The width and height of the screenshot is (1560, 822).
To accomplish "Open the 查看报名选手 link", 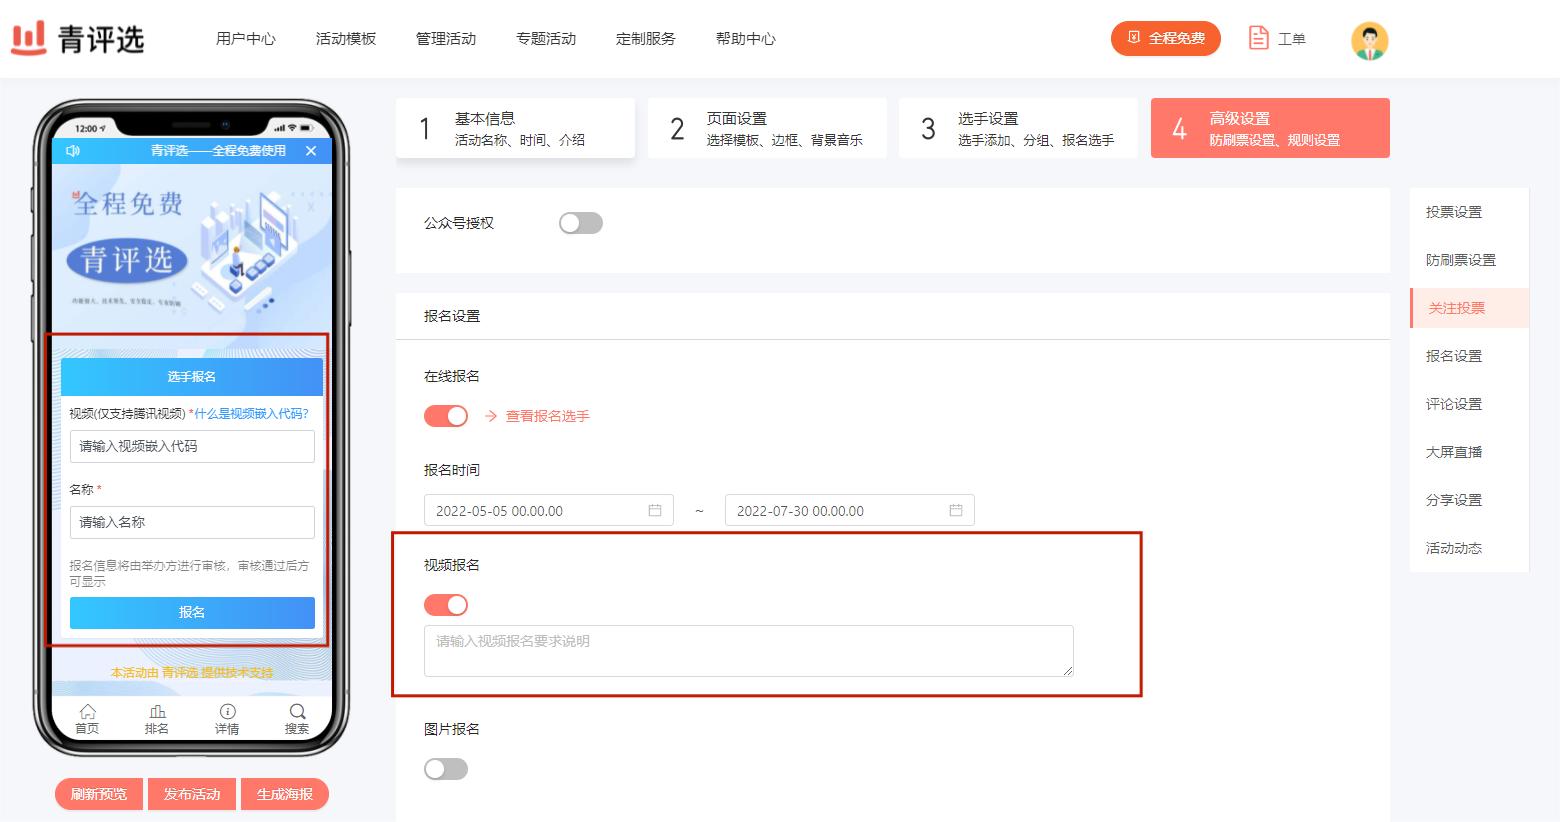I will [x=548, y=416].
